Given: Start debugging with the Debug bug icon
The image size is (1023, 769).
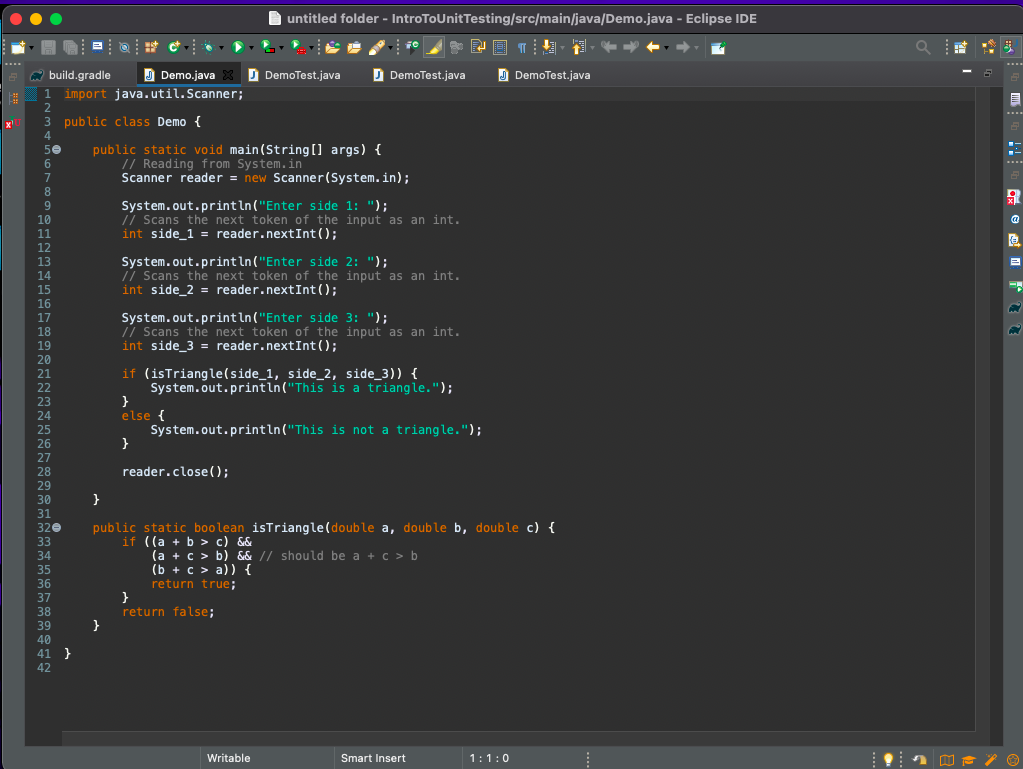Looking at the screenshot, I should click(x=209, y=47).
